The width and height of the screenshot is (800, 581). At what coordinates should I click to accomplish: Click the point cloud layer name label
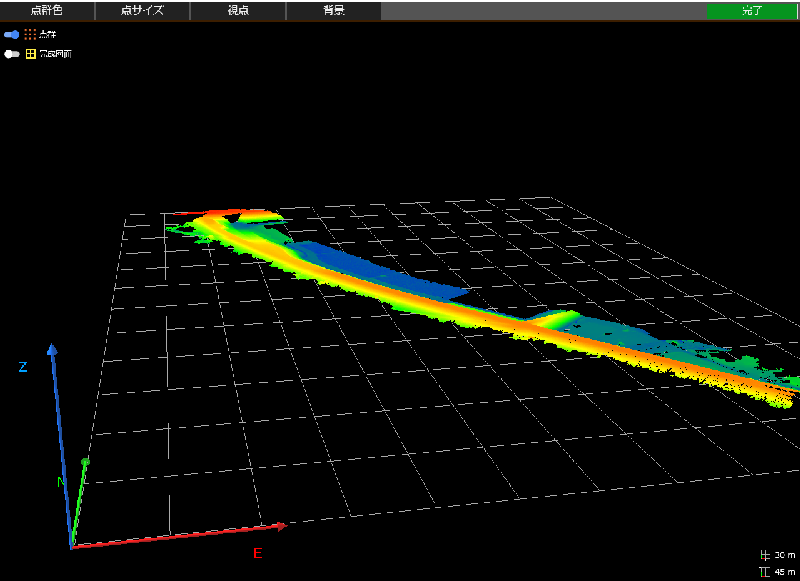47,34
